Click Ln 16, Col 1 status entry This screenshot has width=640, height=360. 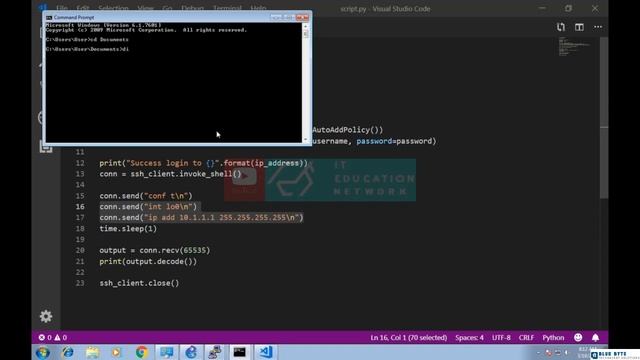click(x=409, y=338)
